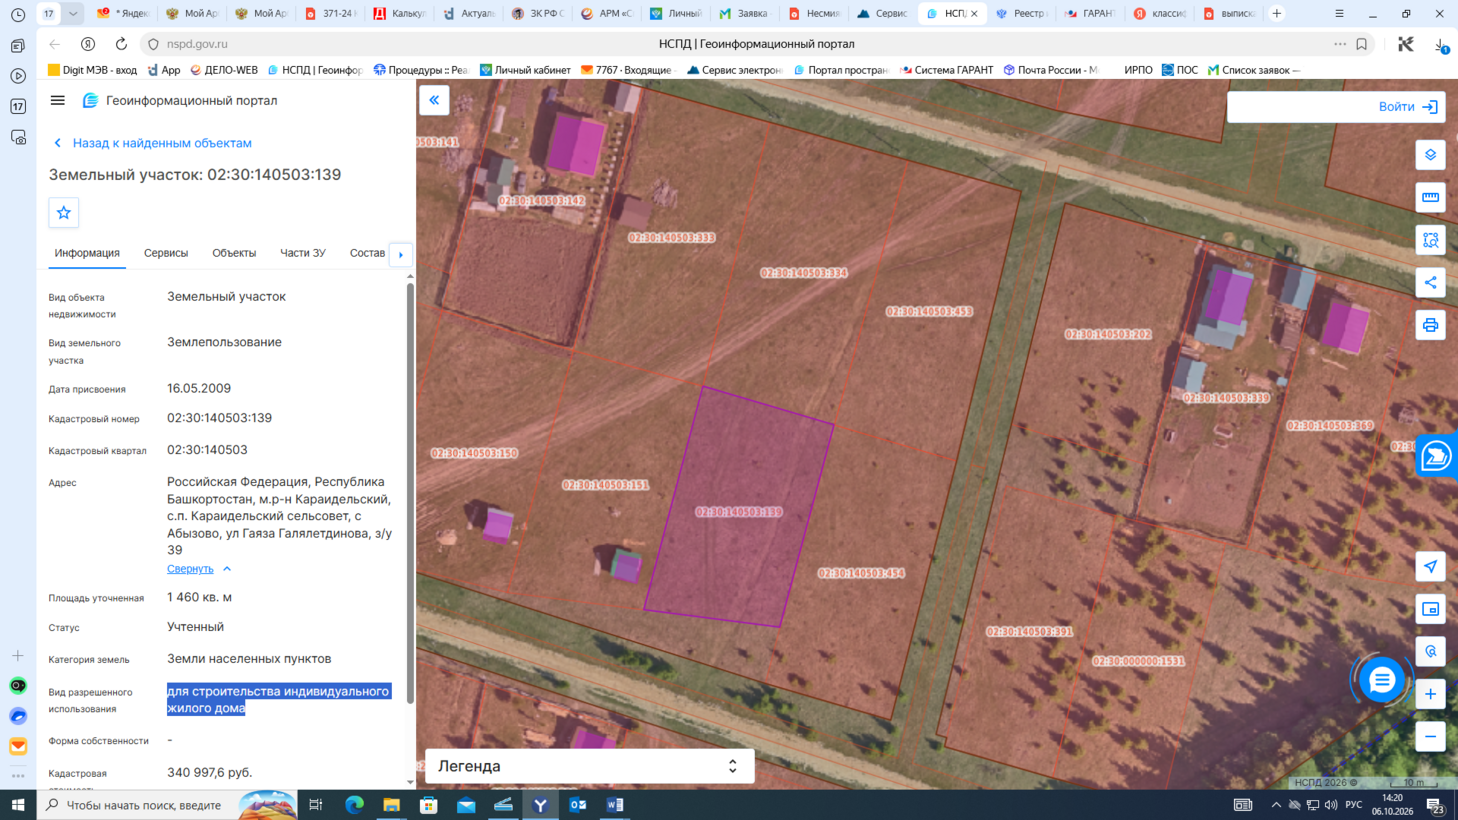Open Word from the taskbar
Image resolution: width=1458 pixels, height=820 pixels.
[615, 805]
